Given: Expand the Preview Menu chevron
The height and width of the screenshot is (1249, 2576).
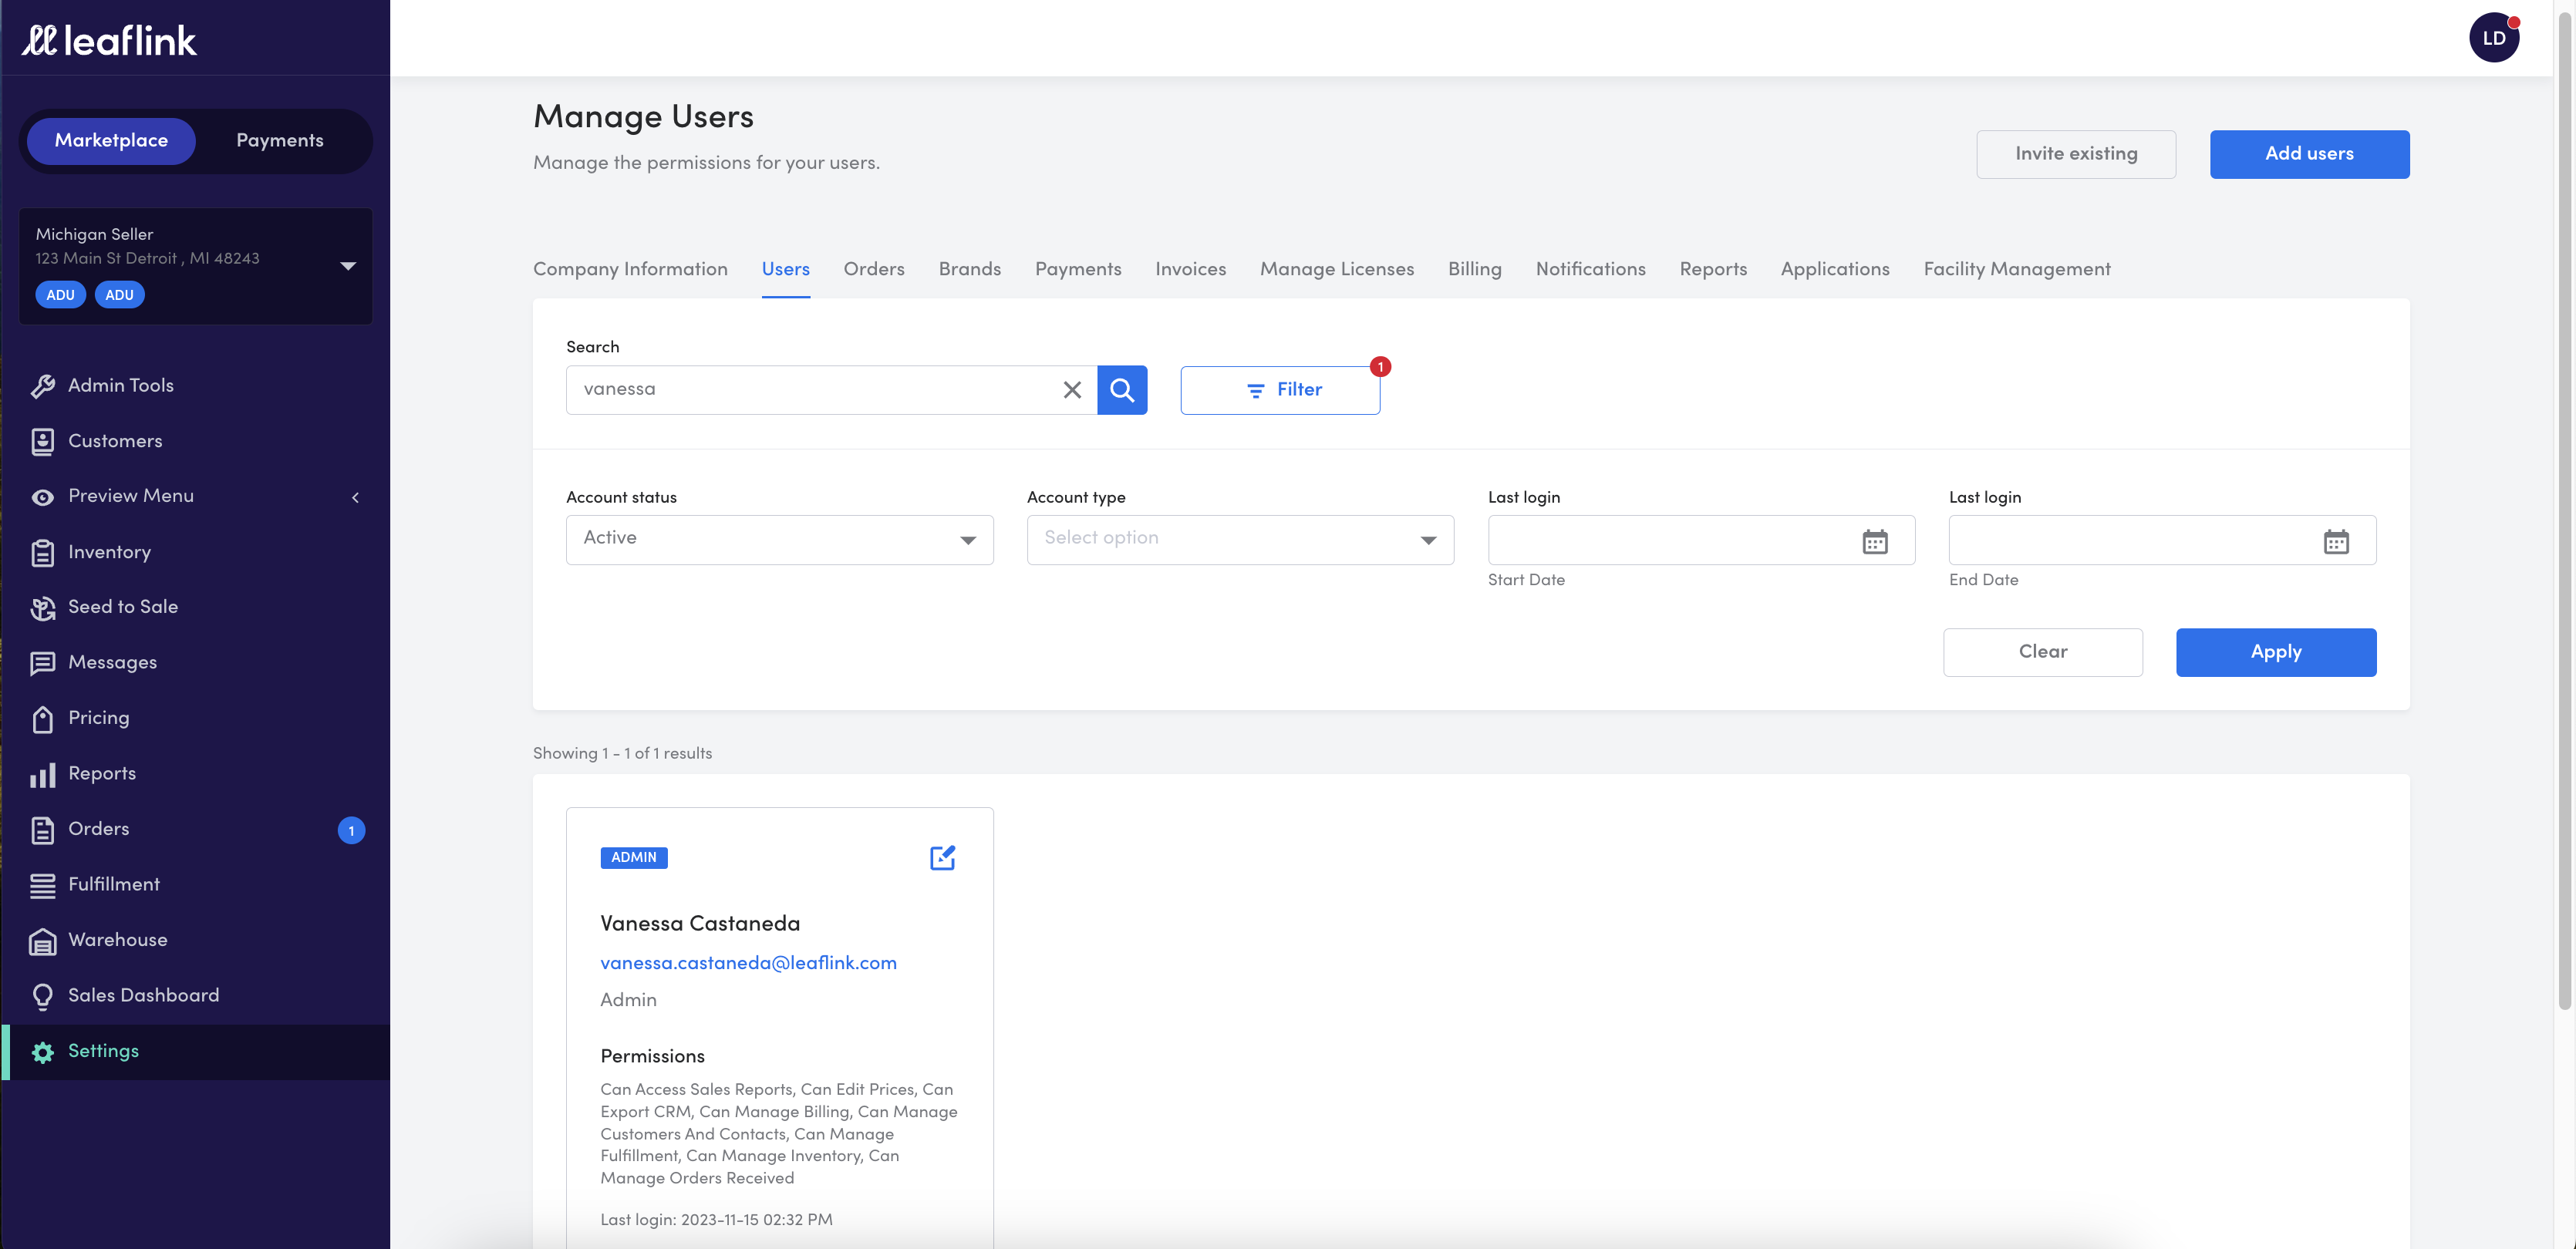Looking at the screenshot, I should tap(355, 497).
